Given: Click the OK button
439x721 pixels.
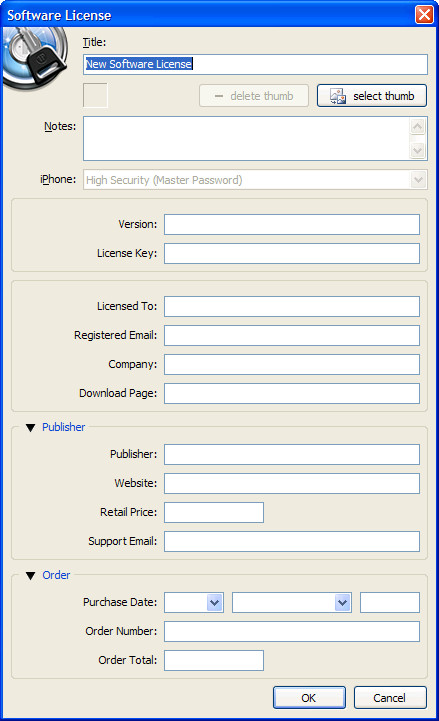Looking at the screenshot, I should pyautogui.click(x=309, y=698).
